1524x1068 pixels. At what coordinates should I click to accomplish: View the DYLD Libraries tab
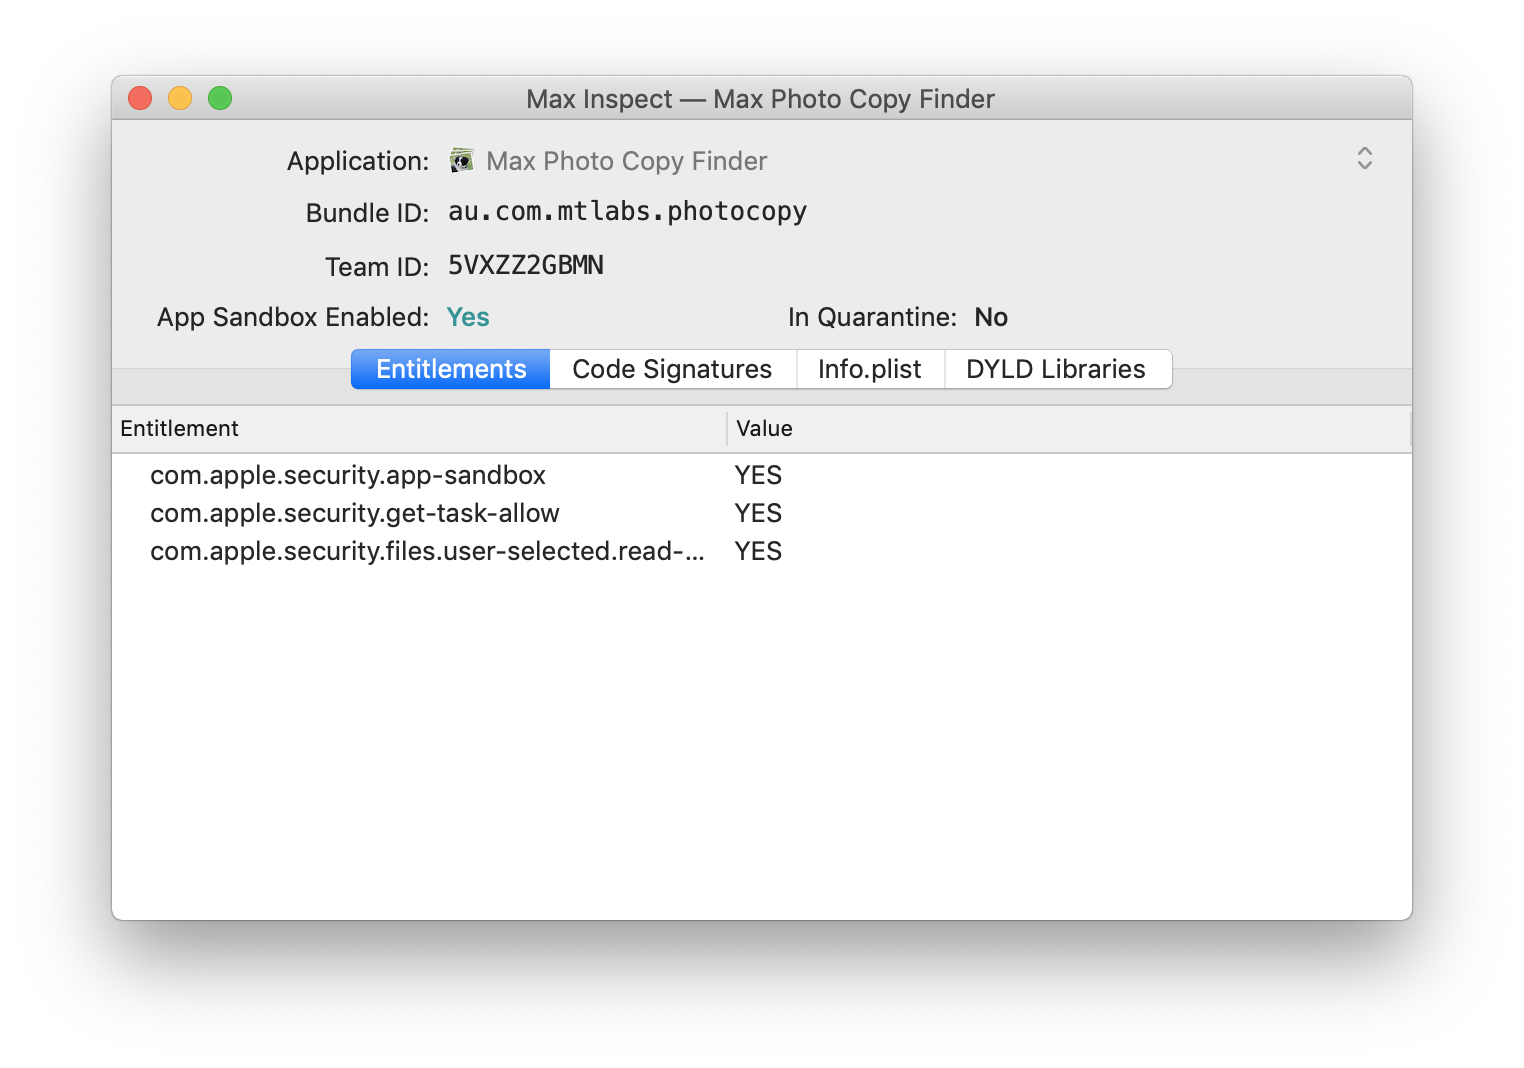(x=1056, y=369)
